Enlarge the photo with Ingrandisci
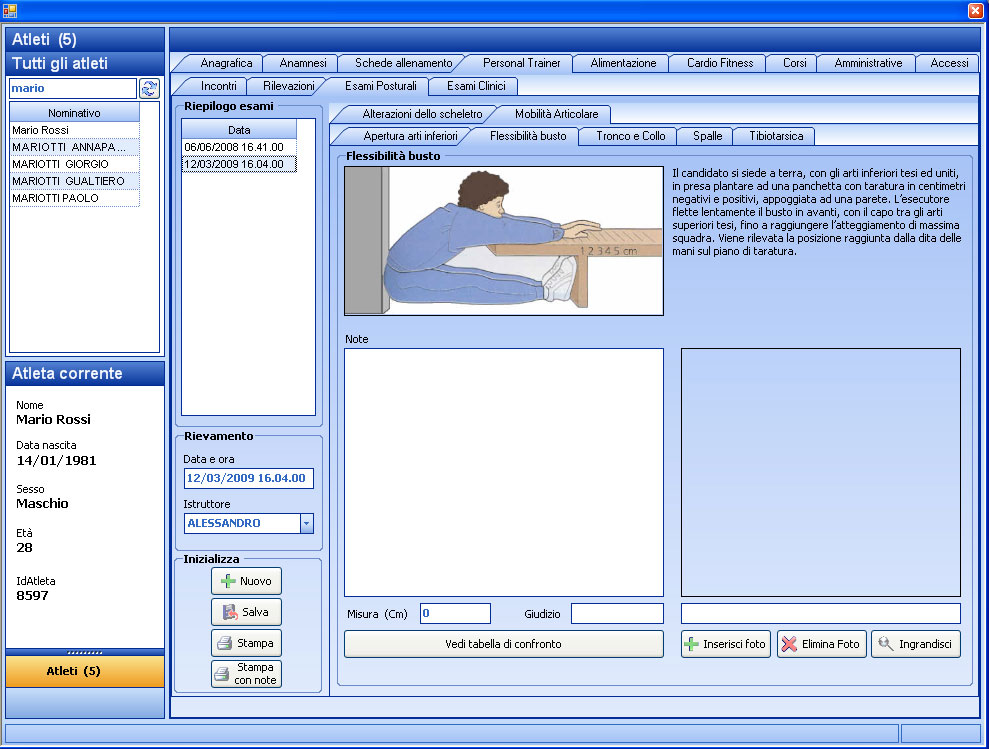 (915, 644)
